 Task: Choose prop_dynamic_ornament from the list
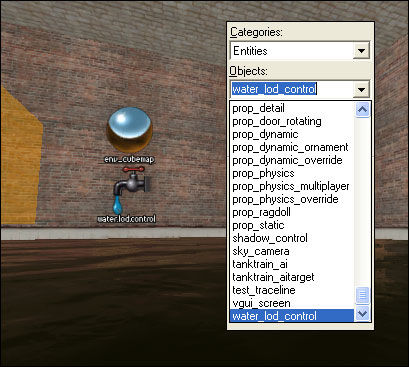tap(292, 147)
